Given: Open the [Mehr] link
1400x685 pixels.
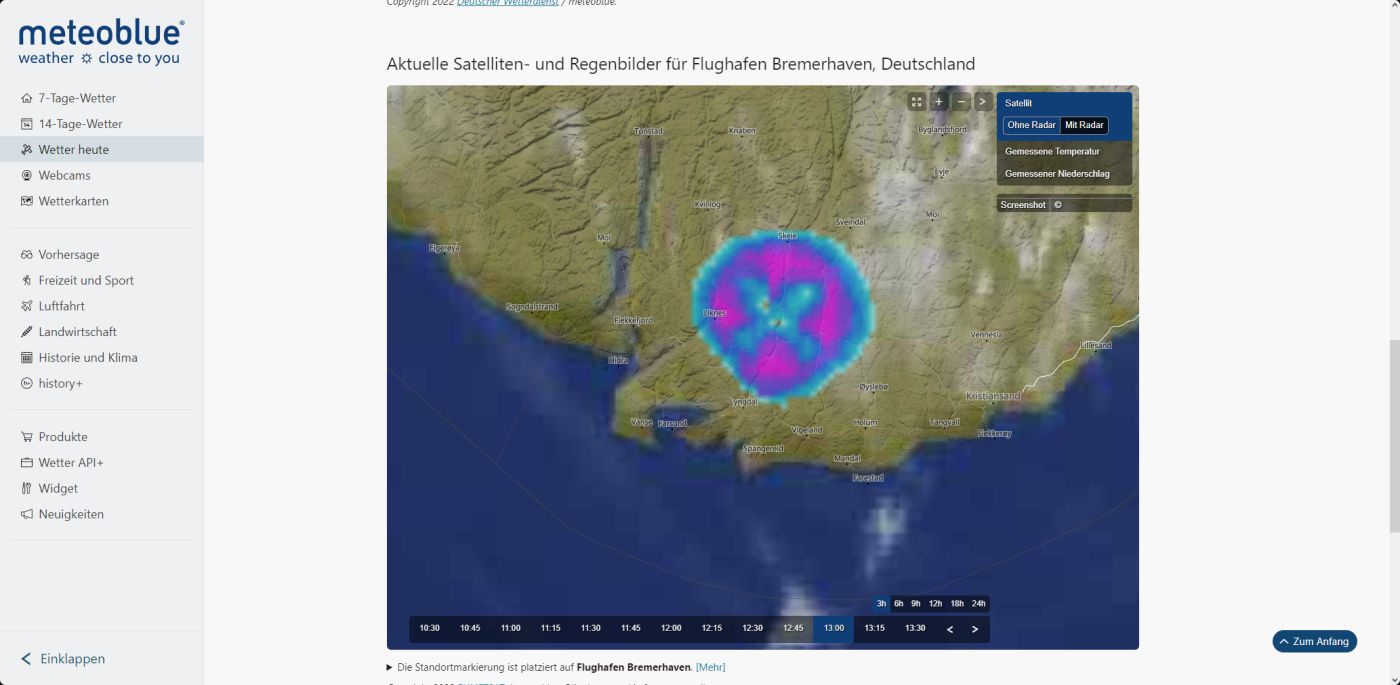Looking at the screenshot, I should click(x=710, y=667).
